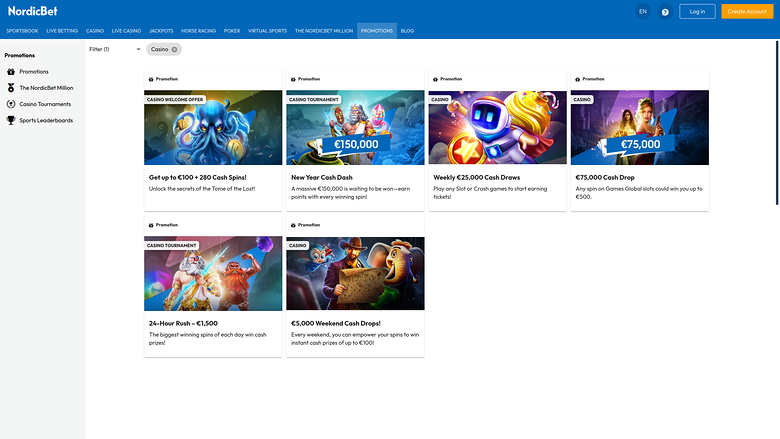780x439 pixels.
Task: Expand the Filter (1) dropdown
Action: pos(114,49)
